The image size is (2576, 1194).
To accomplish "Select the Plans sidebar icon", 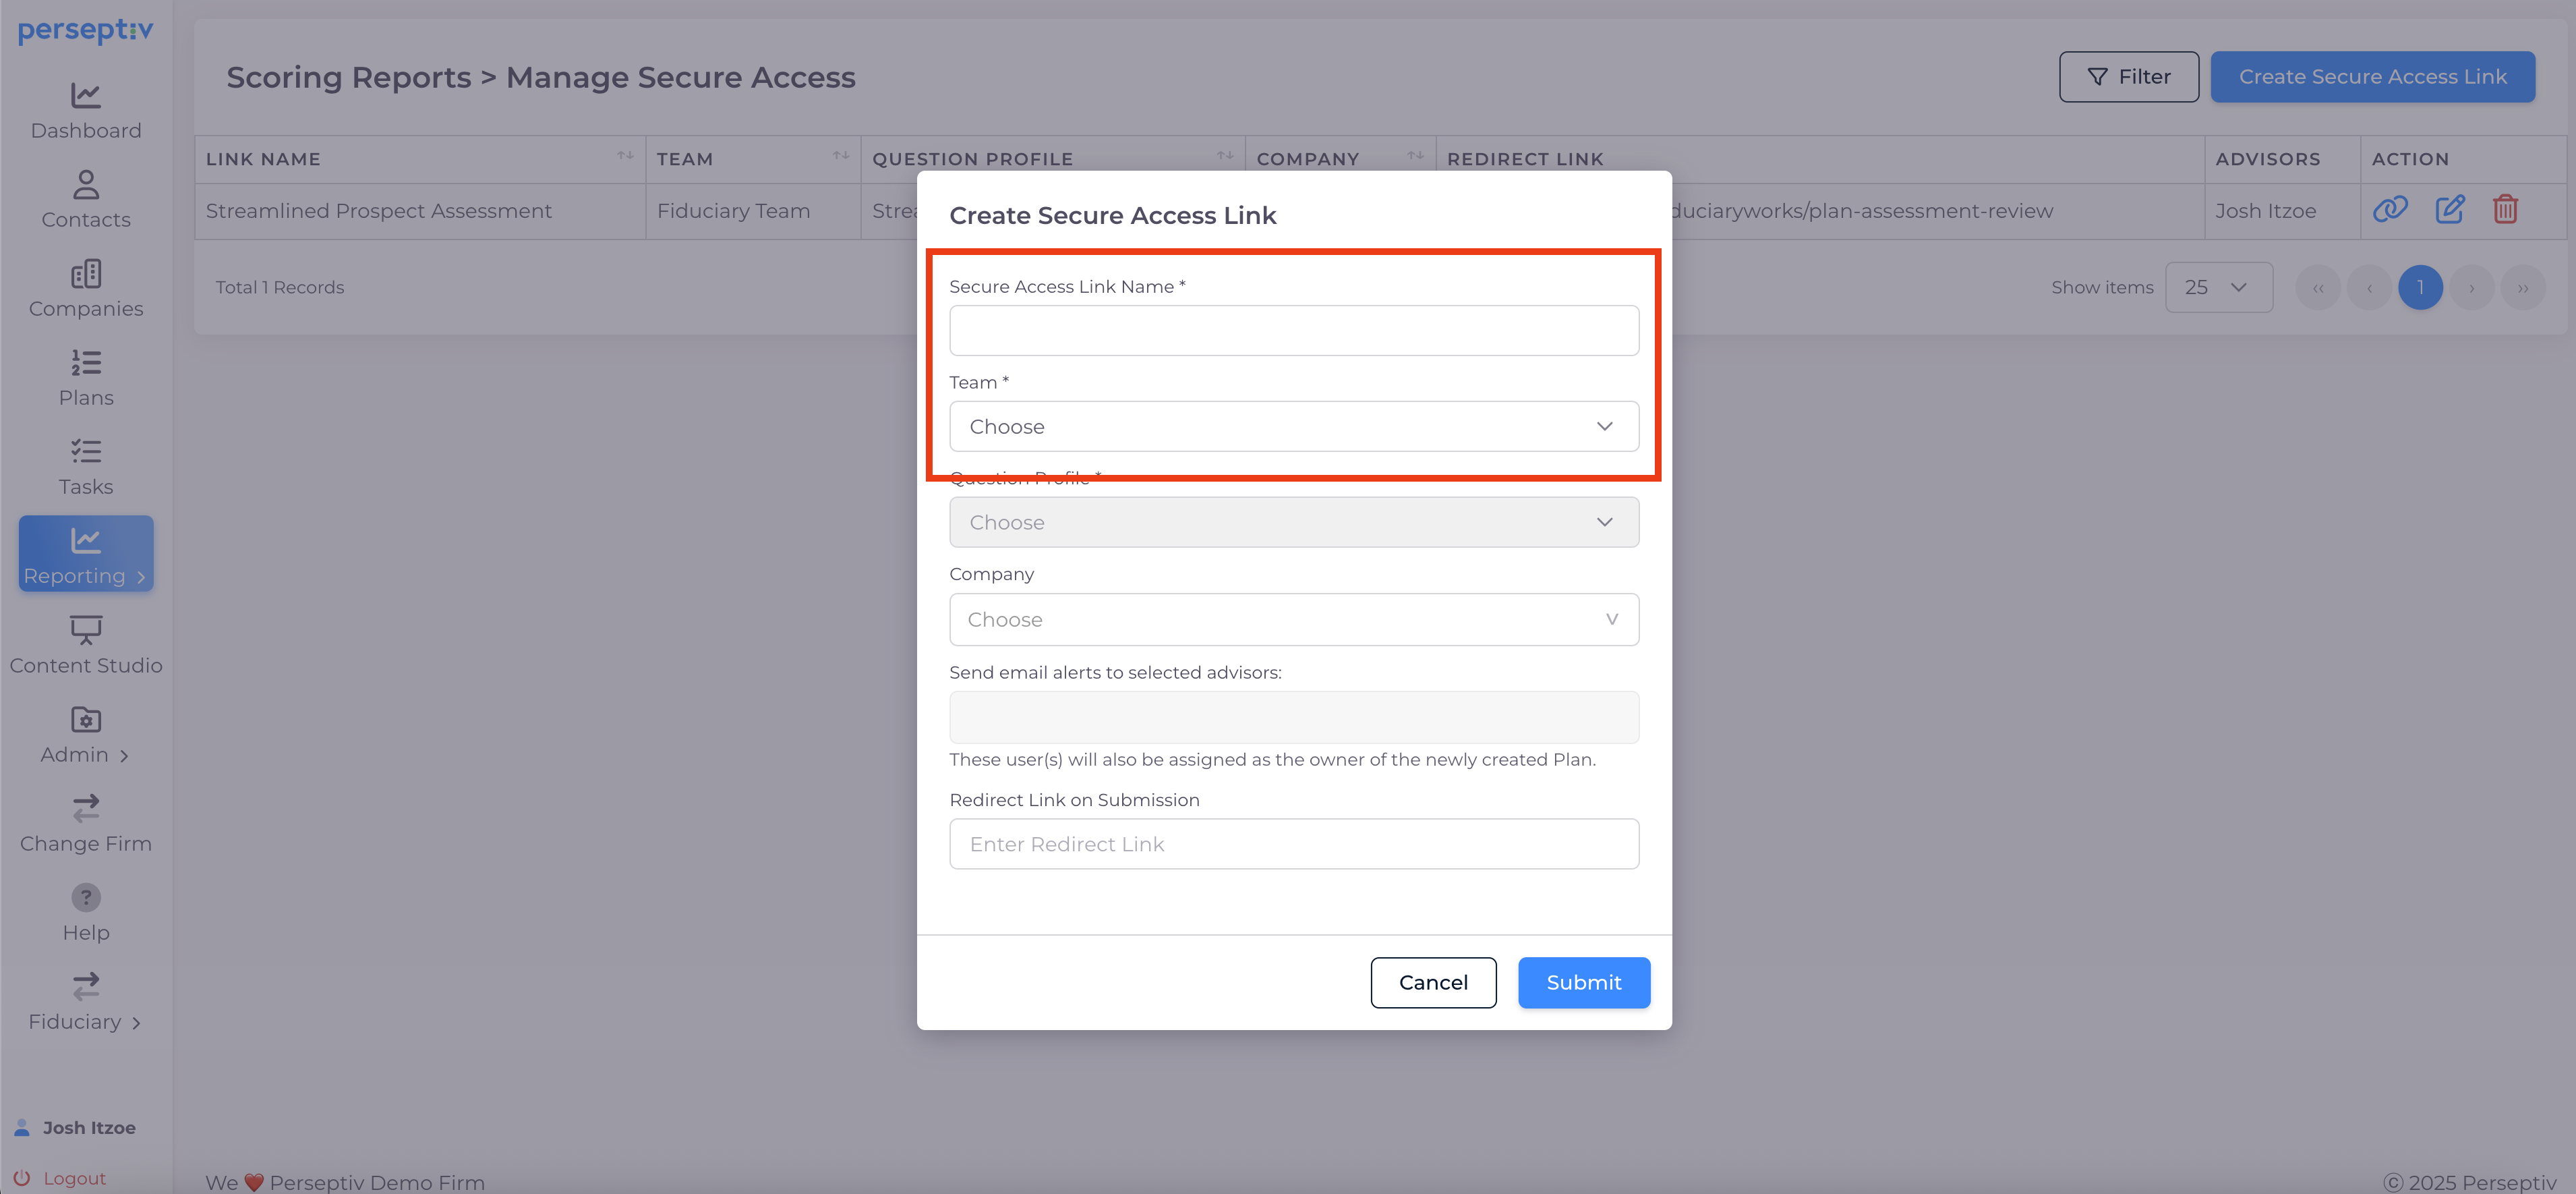I will click(x=86, y=377).
